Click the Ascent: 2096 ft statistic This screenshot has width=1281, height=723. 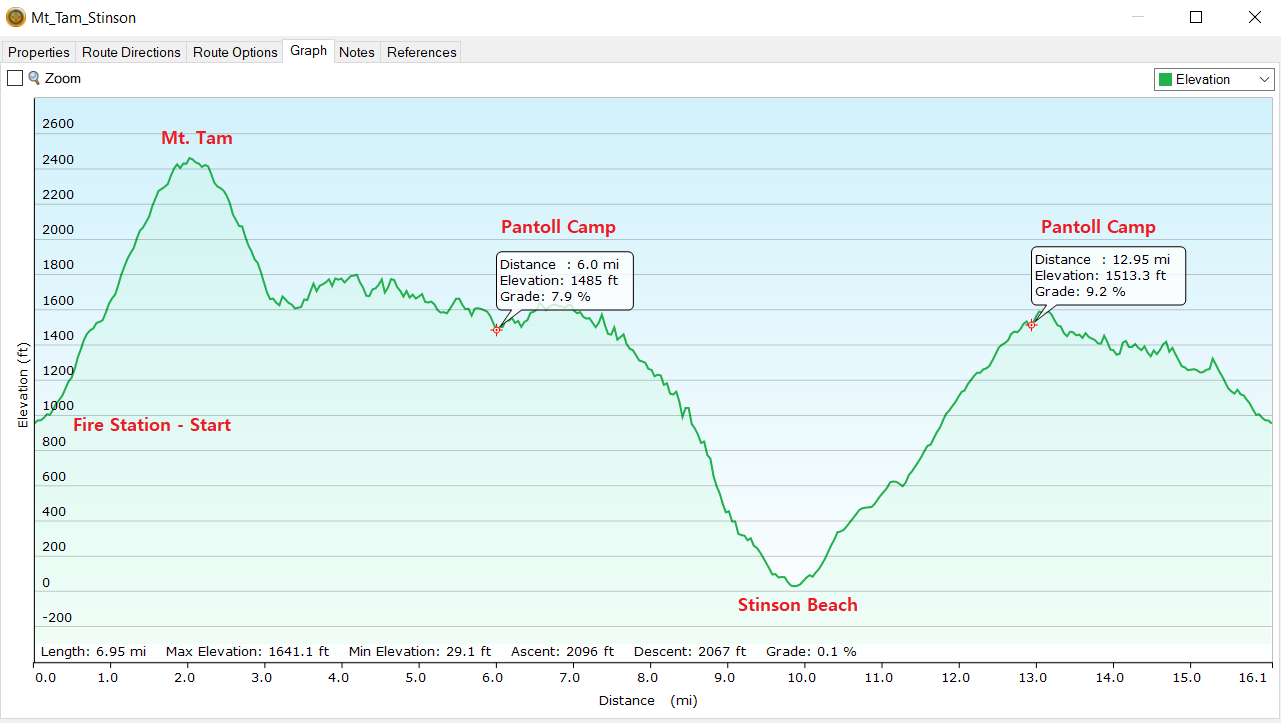563,651
